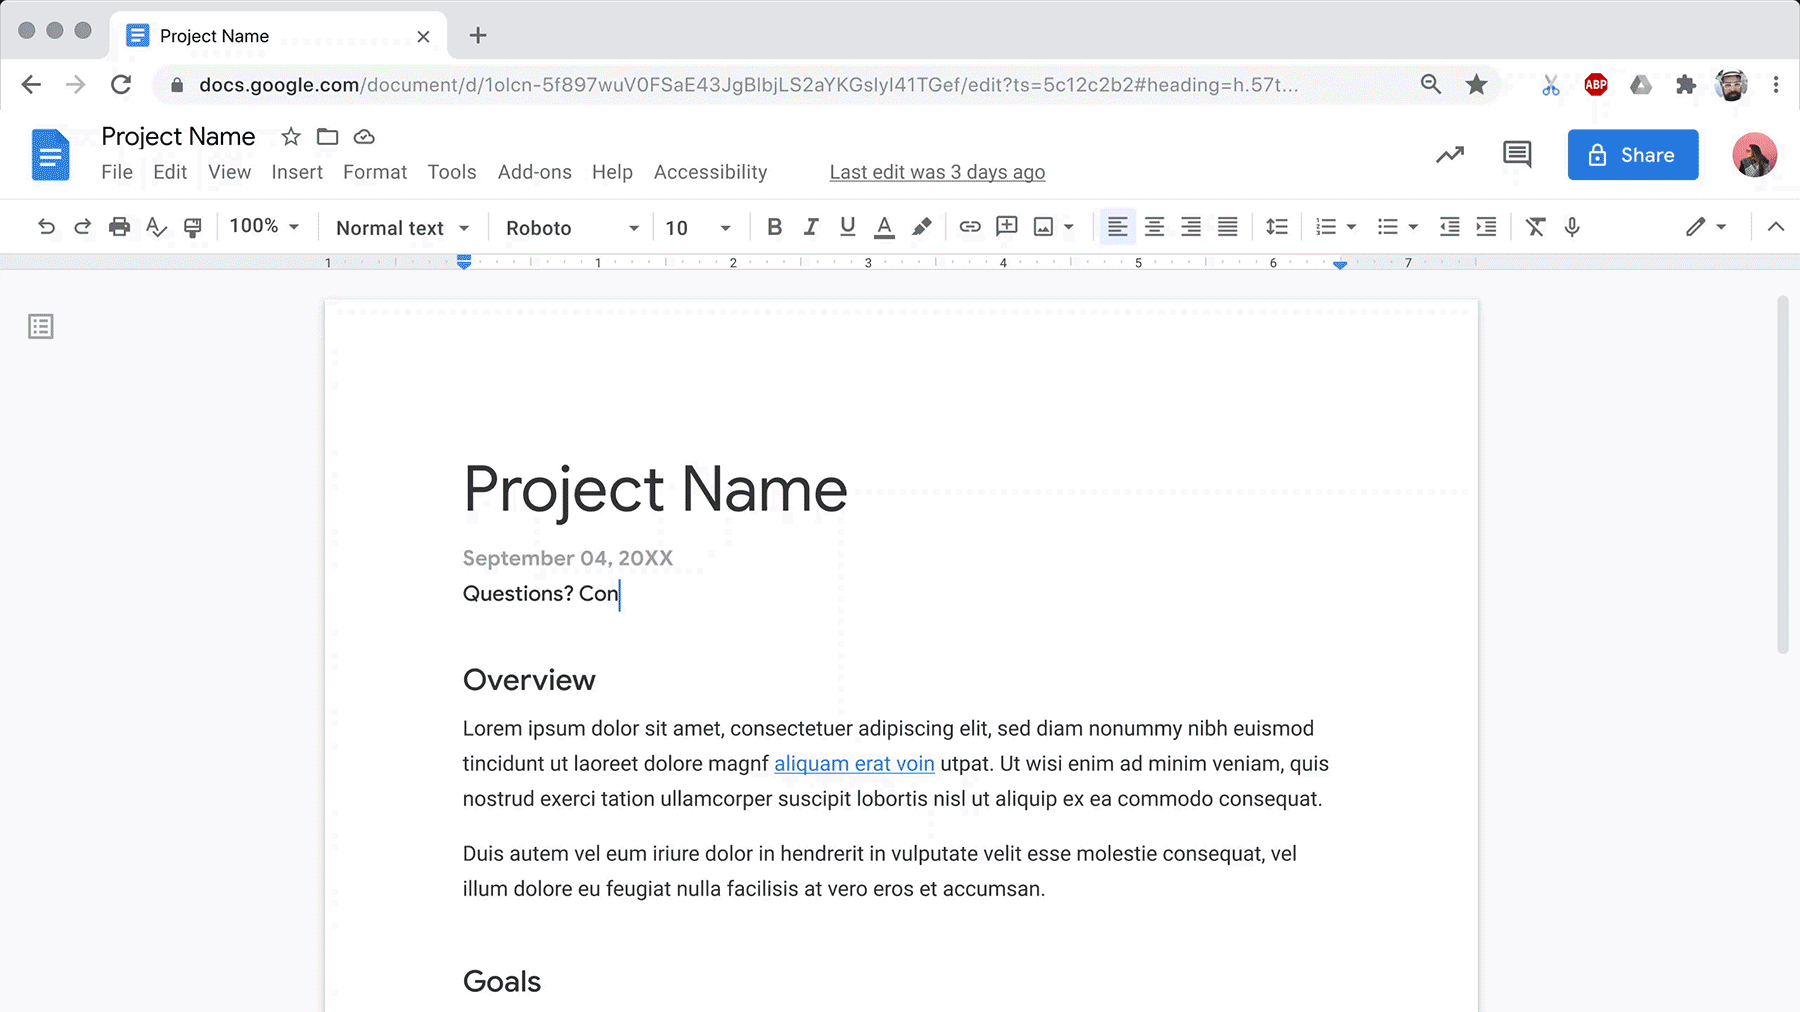Open the Insert menu
The width and height of the screenshot is (1800, 1012).
(x=297, y=172)
